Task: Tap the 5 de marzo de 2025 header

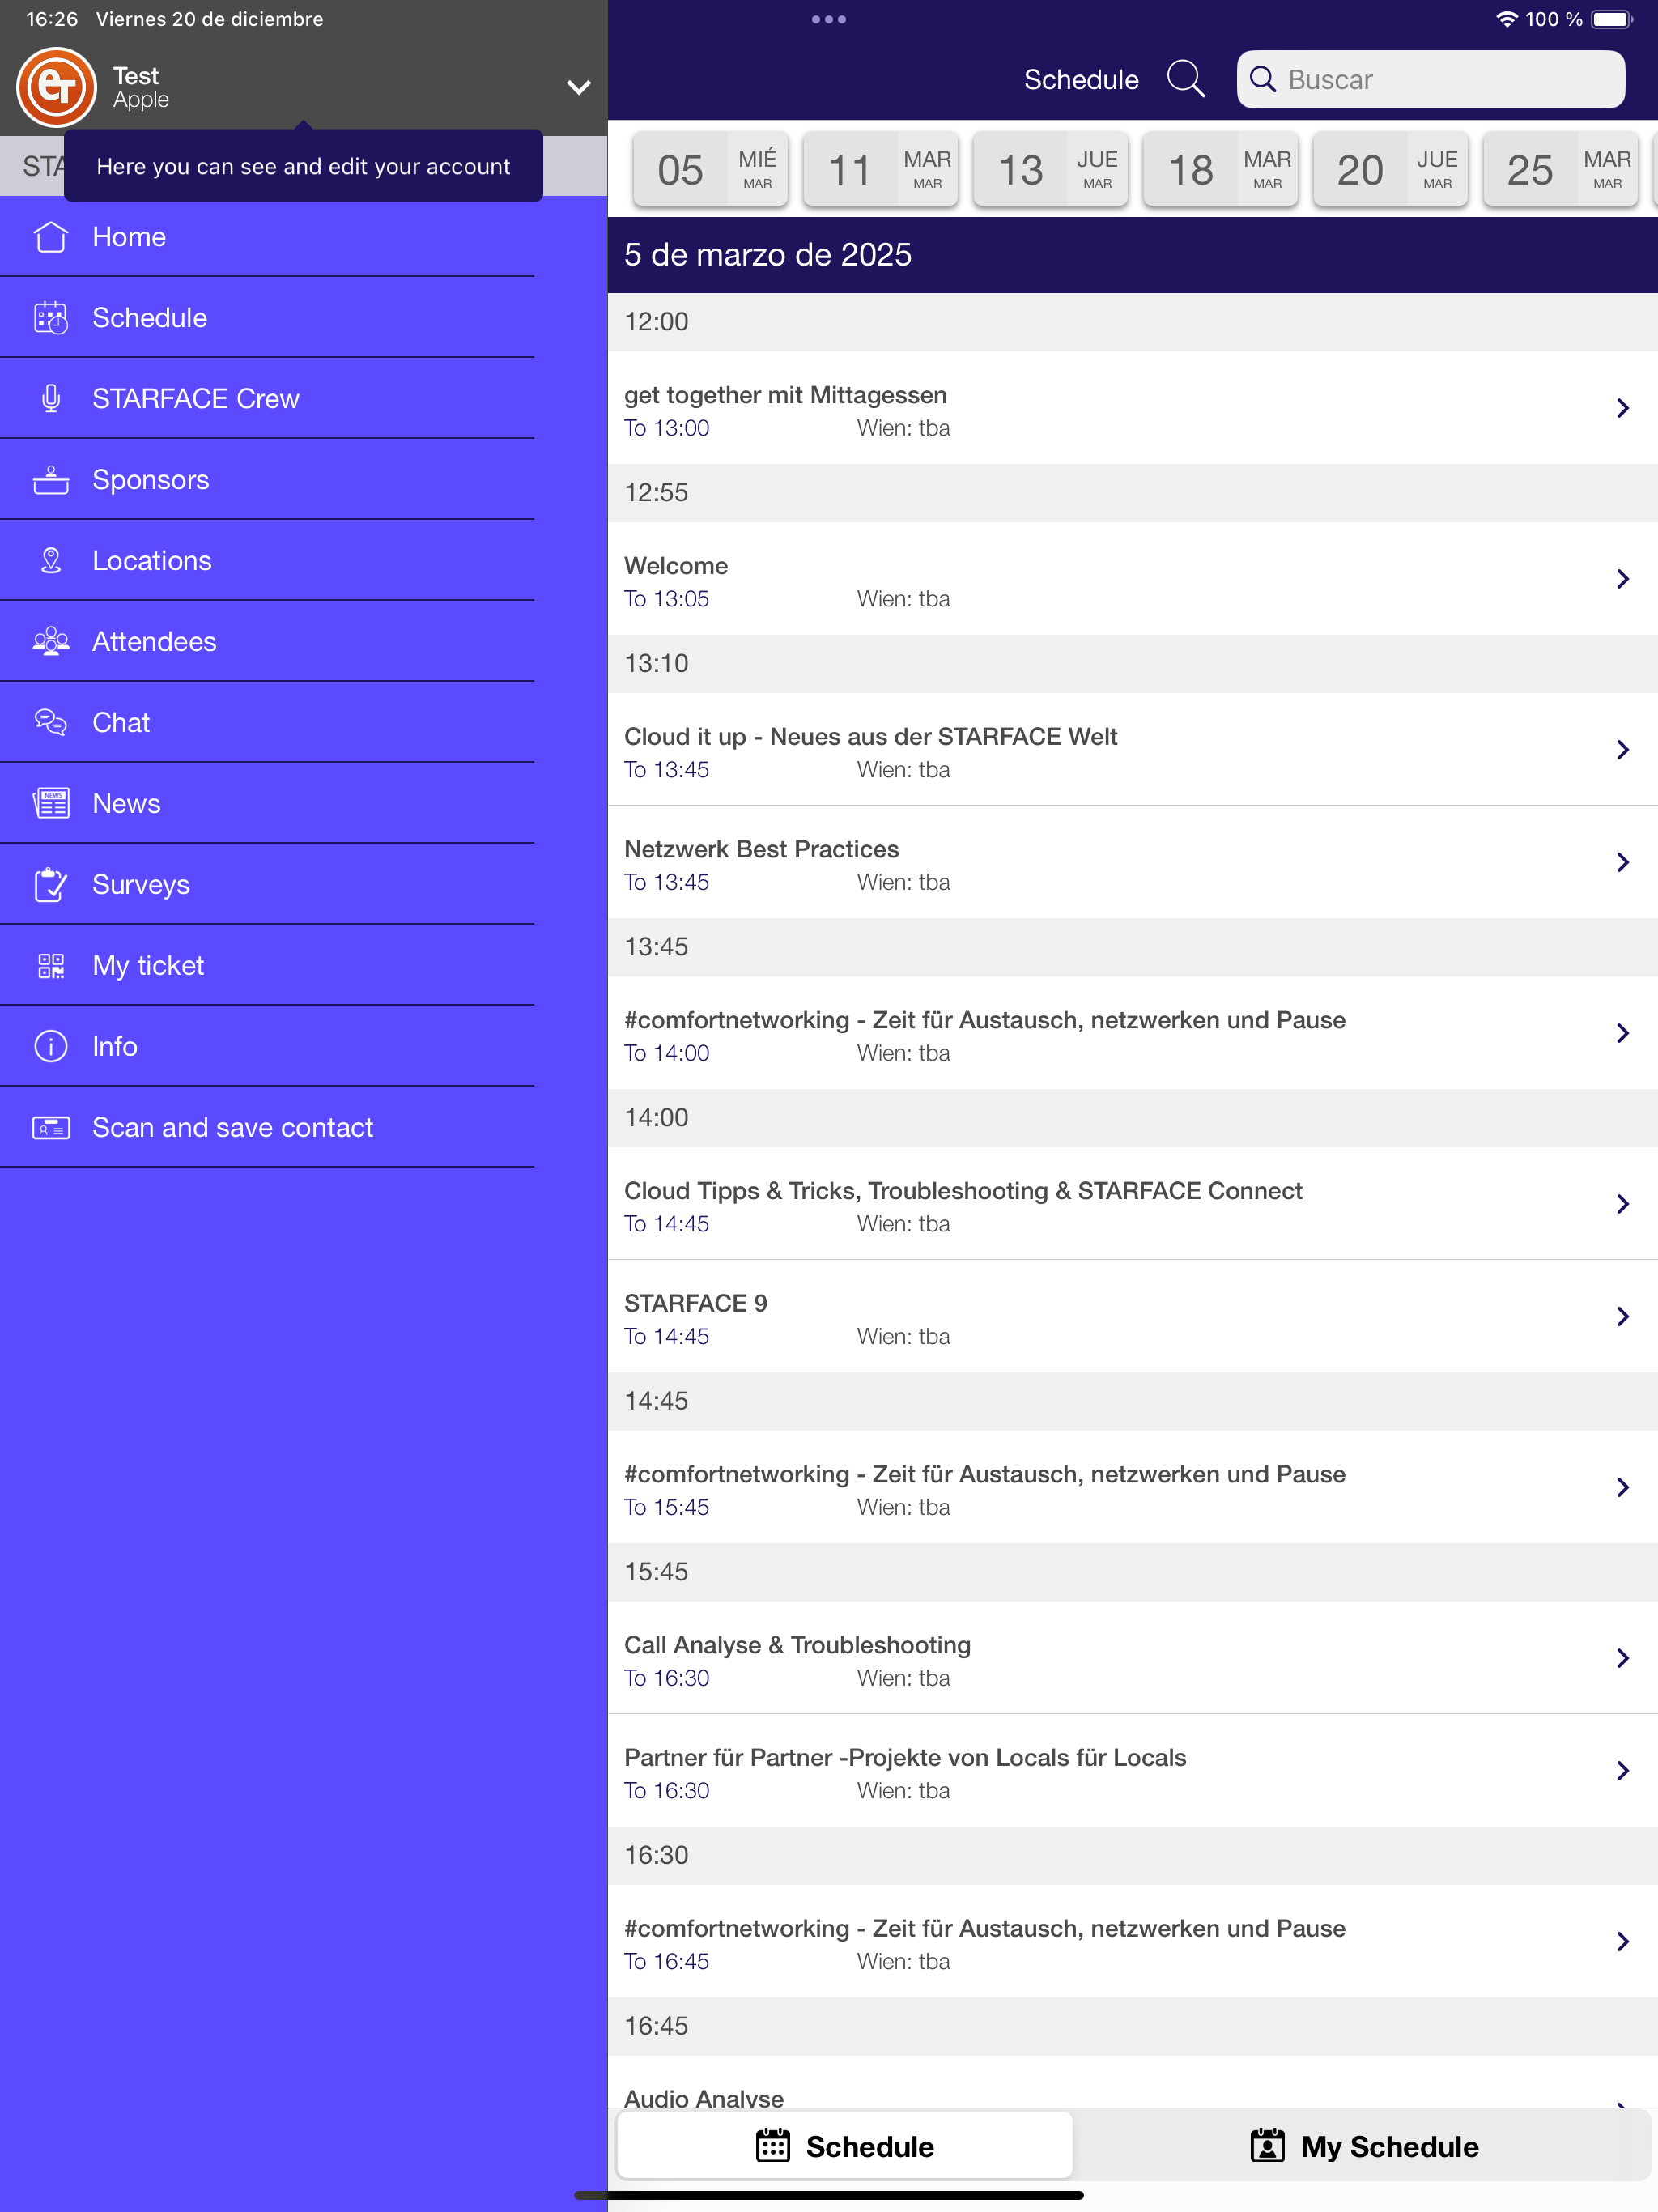Action: tap(1132, 255)
